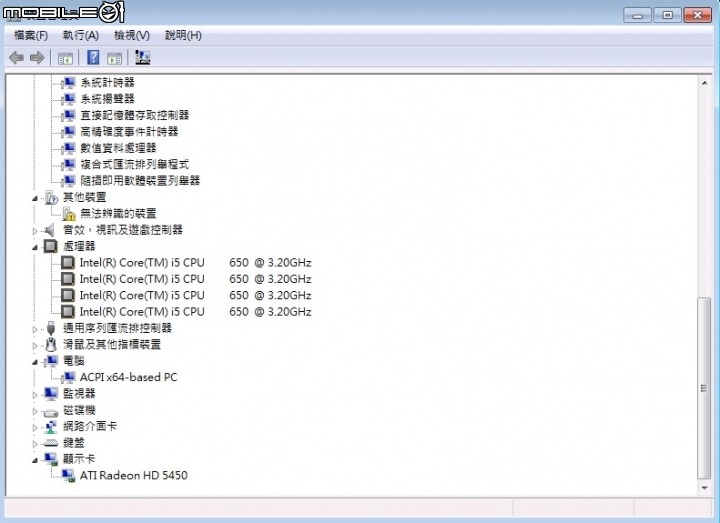Click the mouse icon for 滑鼠及其他指標裝置
Viewport: 720px width, 523px height.
click(51, 344)
